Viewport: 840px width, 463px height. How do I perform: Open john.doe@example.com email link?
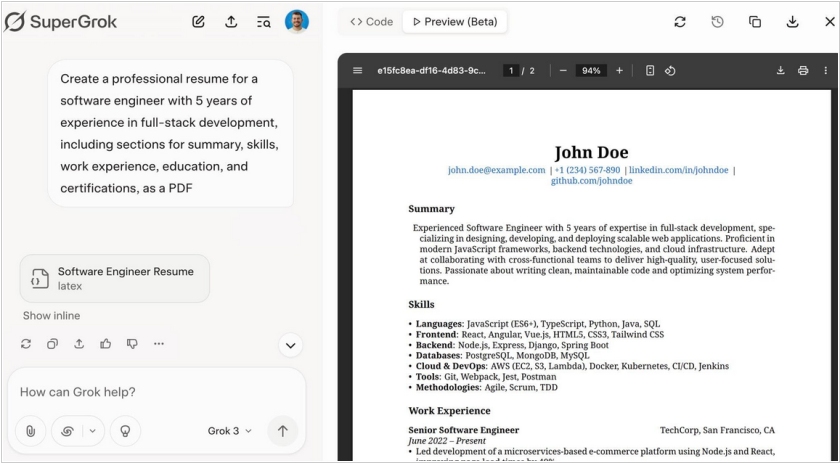click(497, 170)
